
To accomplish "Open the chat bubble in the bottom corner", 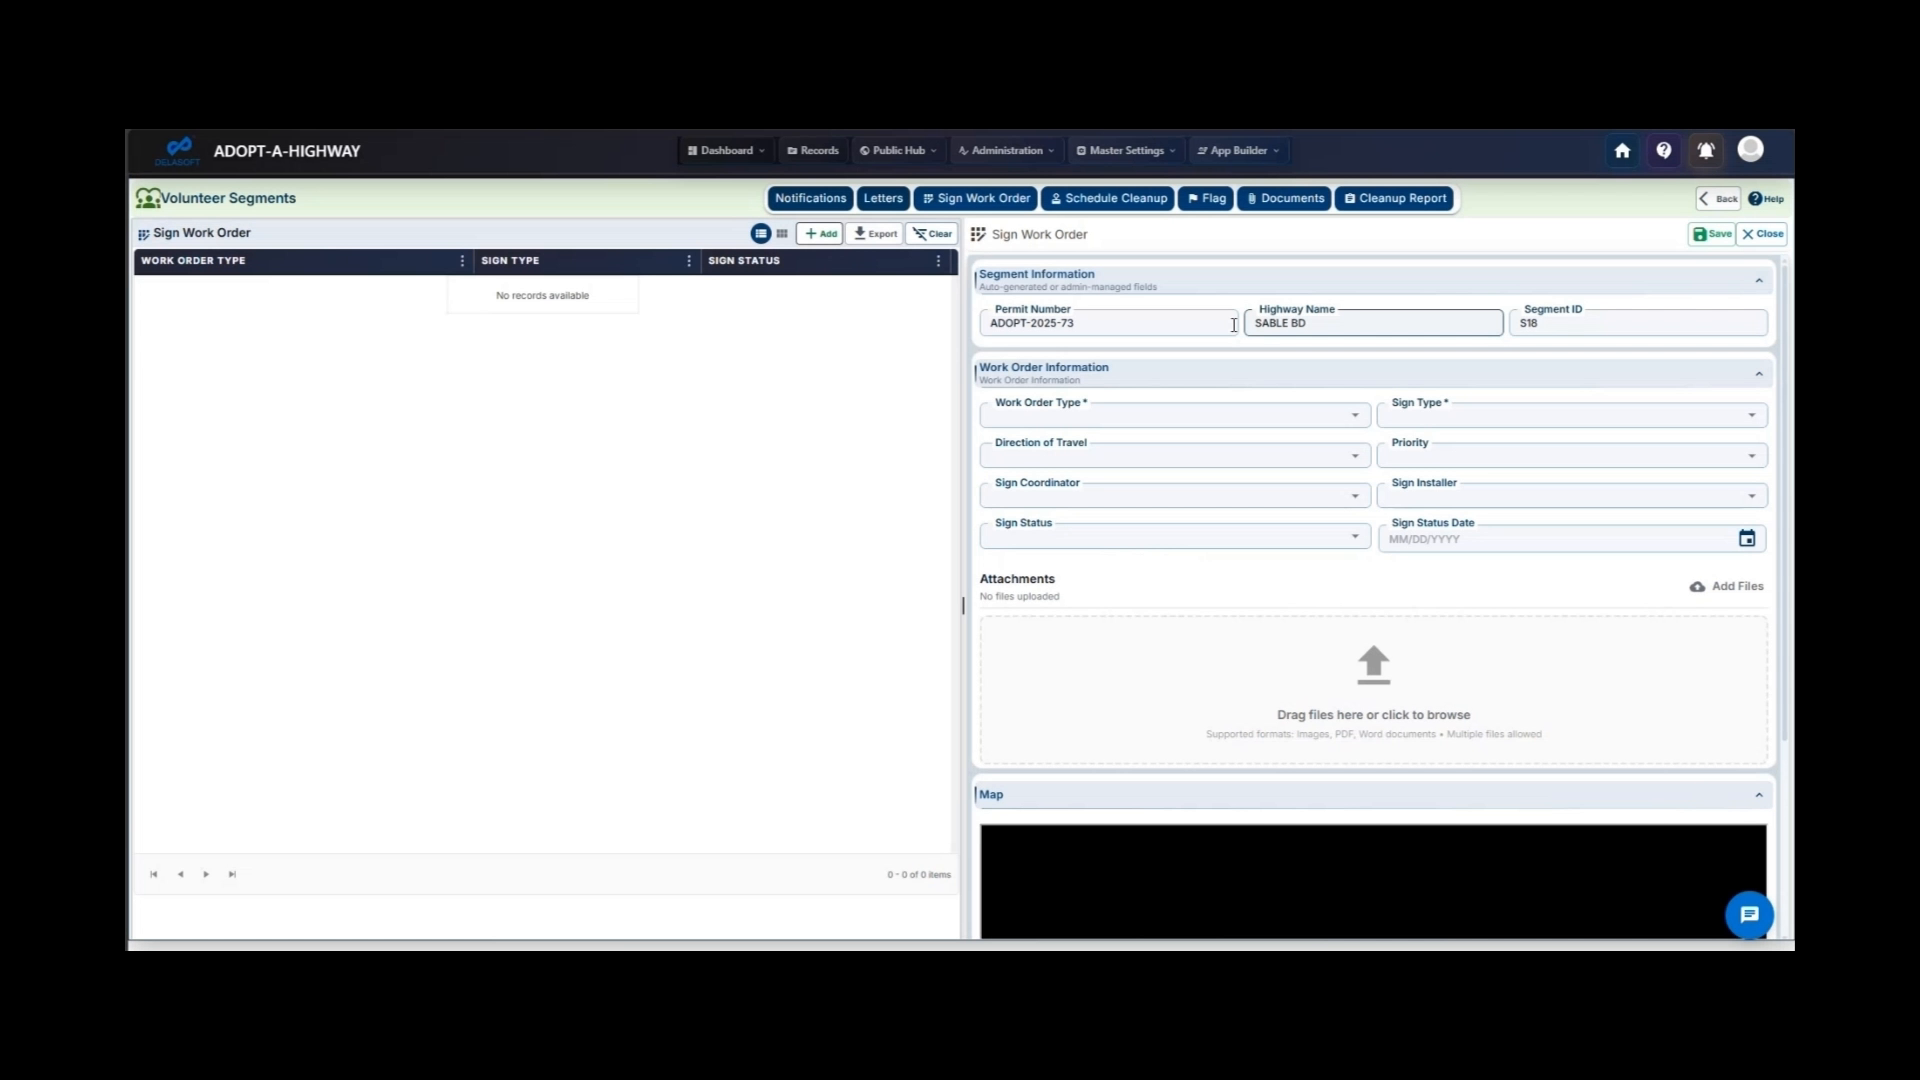I will [x=1748, y=914].
